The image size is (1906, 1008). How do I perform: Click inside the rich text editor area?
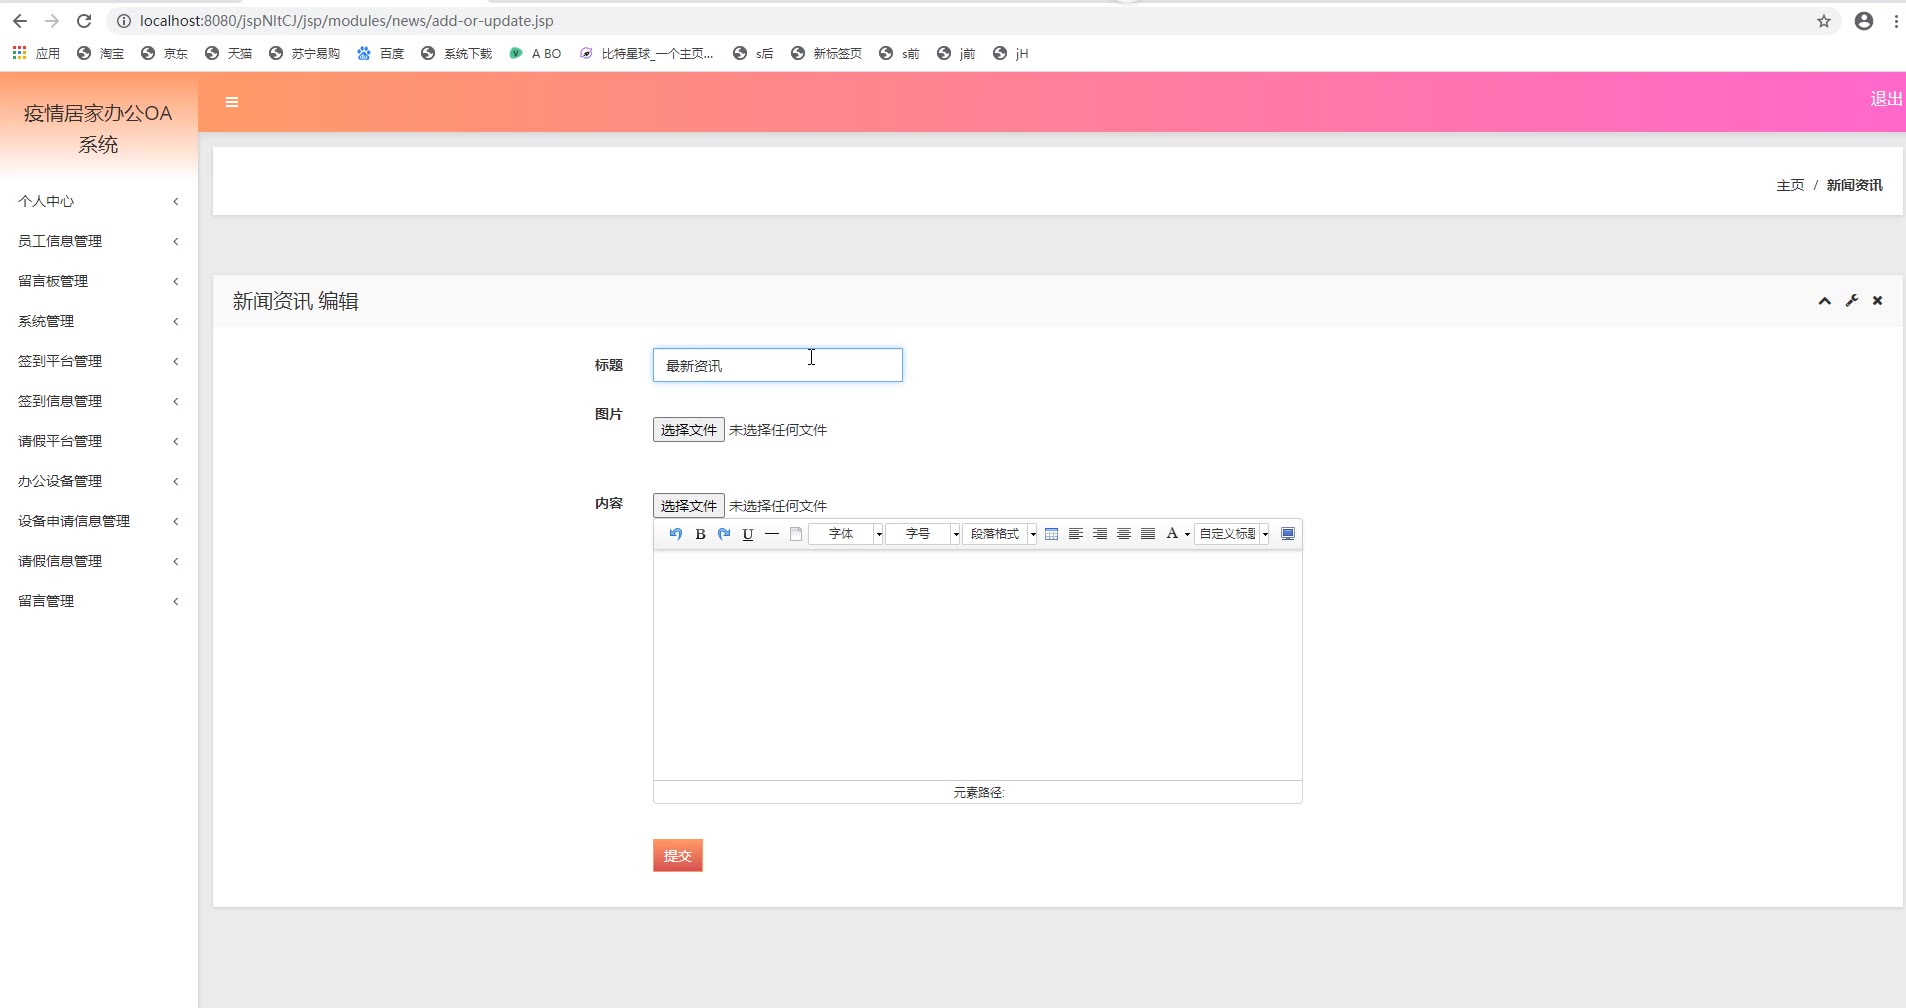978,665
